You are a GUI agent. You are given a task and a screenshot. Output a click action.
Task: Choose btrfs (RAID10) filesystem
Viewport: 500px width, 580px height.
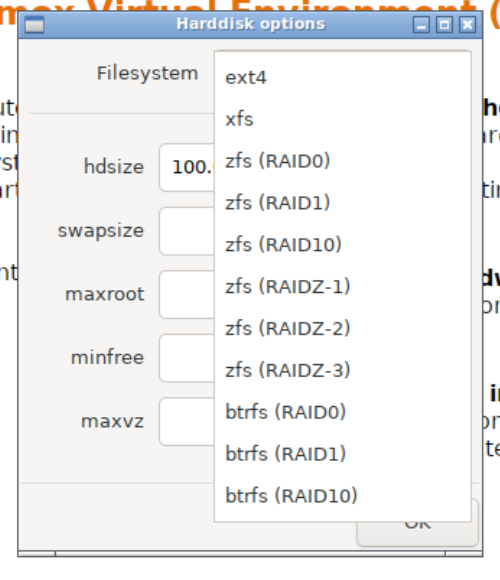[342, 495]
